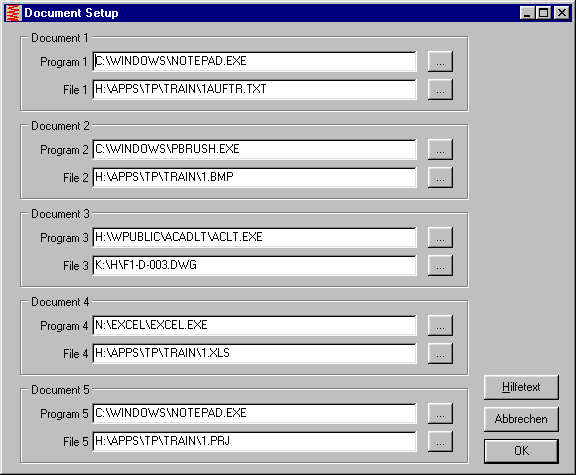The width and height of the screenshot is (576, 475).
Task: Cancel with the Abbrechen button
Action: coord(521,419)
